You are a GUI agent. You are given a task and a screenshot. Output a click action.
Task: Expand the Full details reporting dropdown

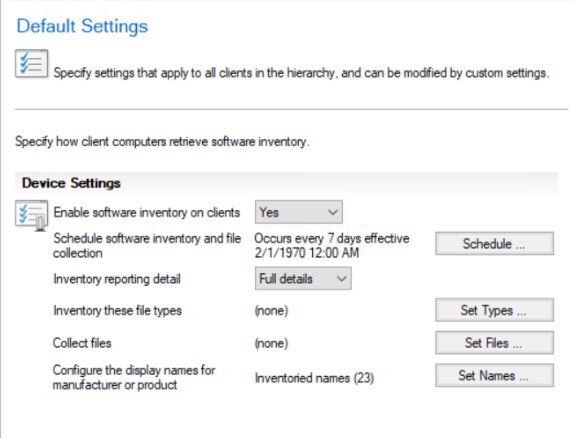(x=303, y=278)
